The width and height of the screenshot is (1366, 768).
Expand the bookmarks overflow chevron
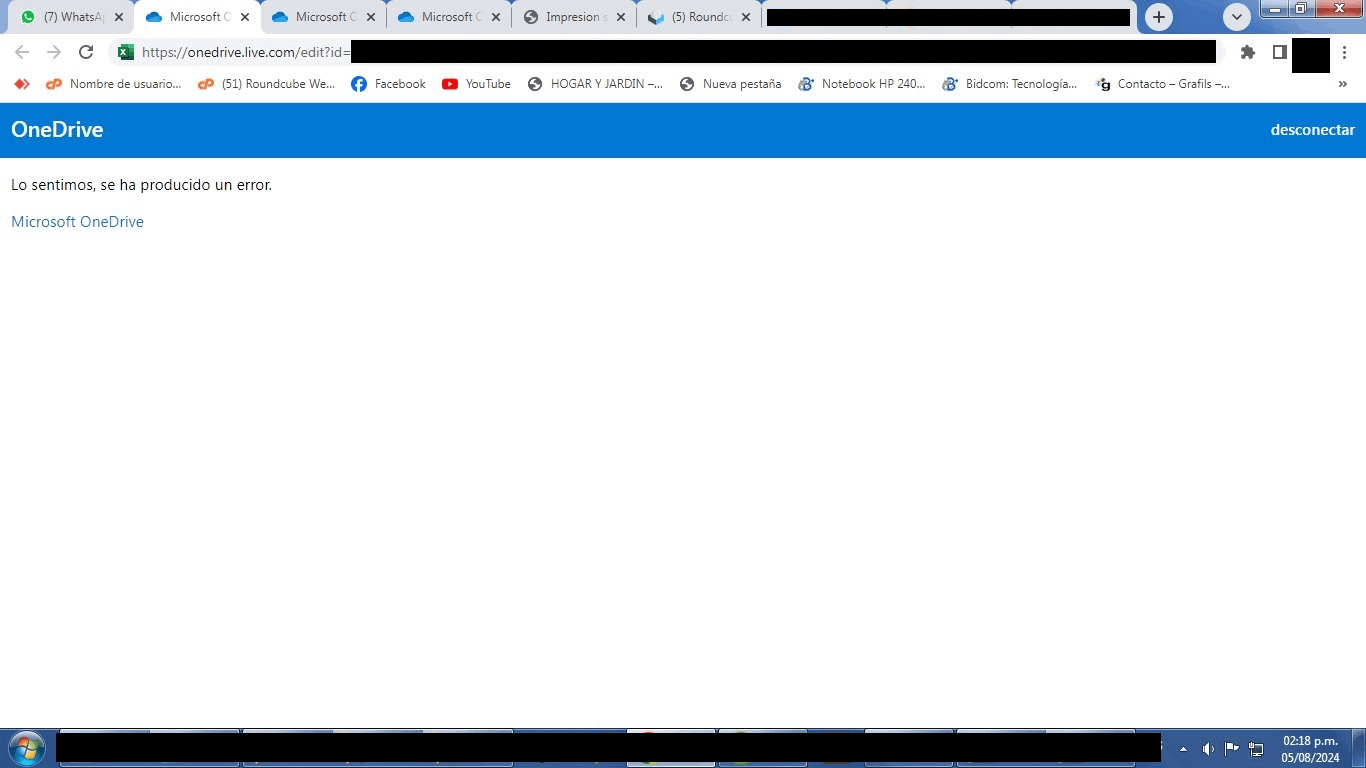click(x=1343, y=84)
